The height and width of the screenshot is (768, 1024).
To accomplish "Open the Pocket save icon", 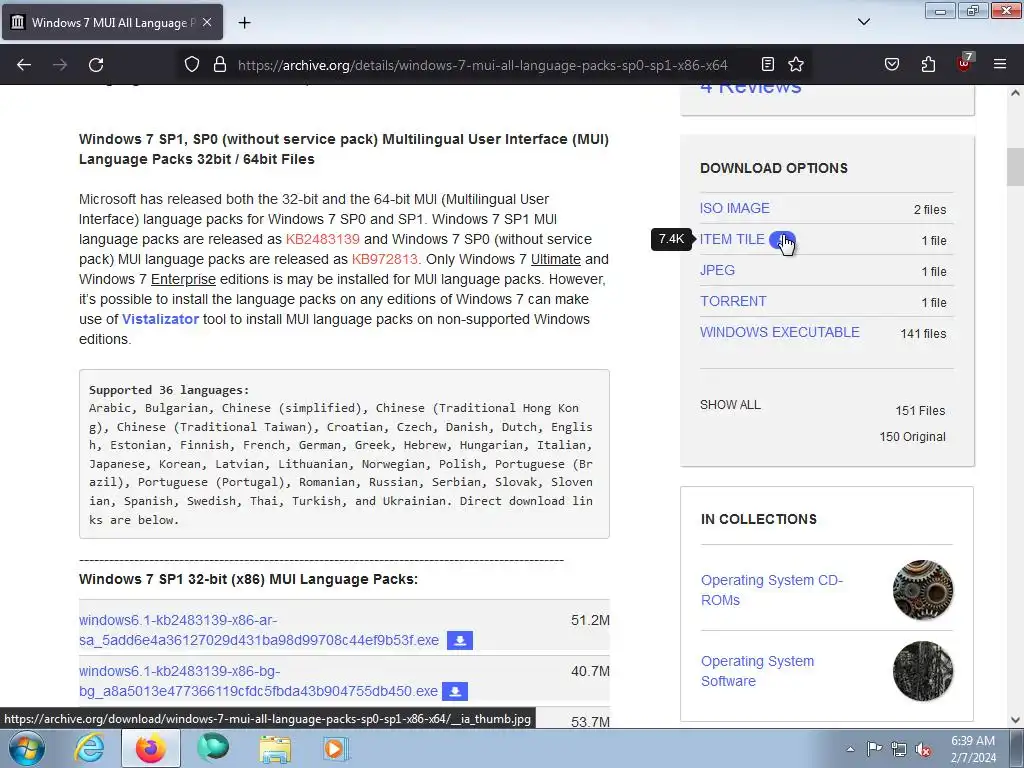I will click(891, 64).
